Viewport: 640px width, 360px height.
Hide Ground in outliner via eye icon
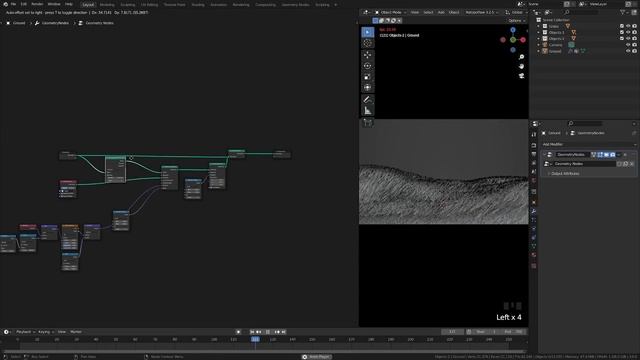(628, 51)
